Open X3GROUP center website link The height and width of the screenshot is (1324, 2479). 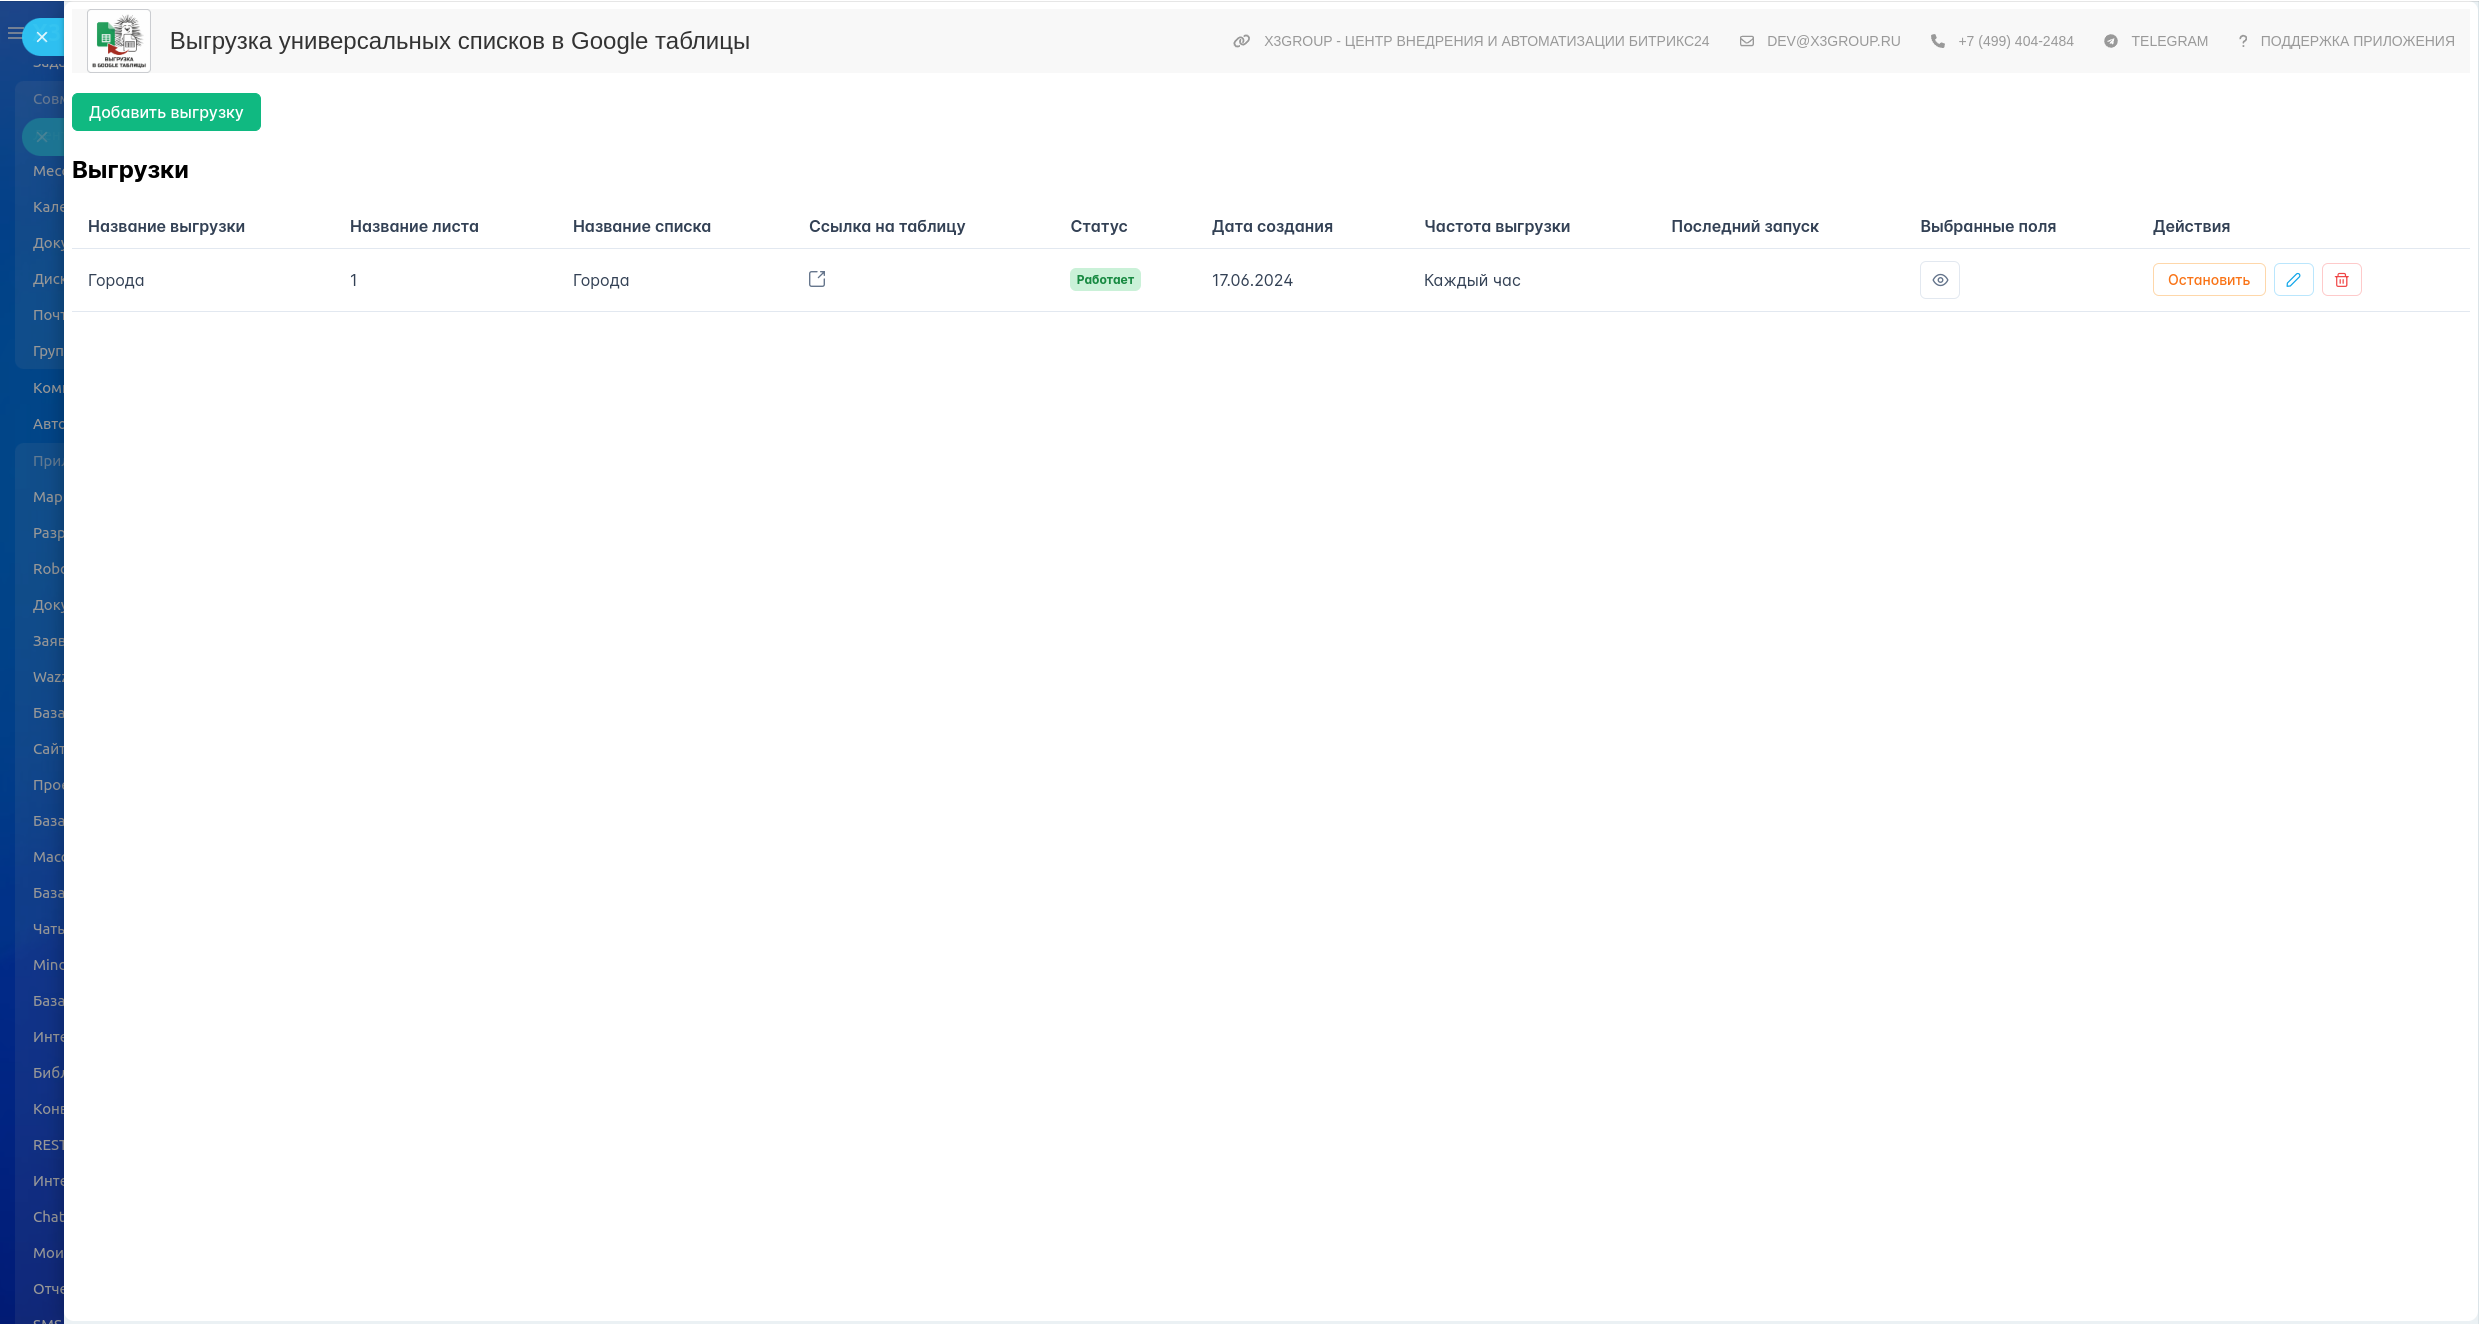point(1485,41)
